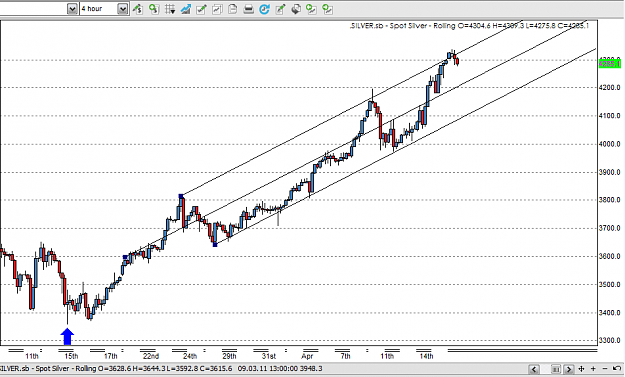This screenshot has width=625, height=377.
Task: Click the status bar OHLC readout text
Action: [x=116, y=369]
